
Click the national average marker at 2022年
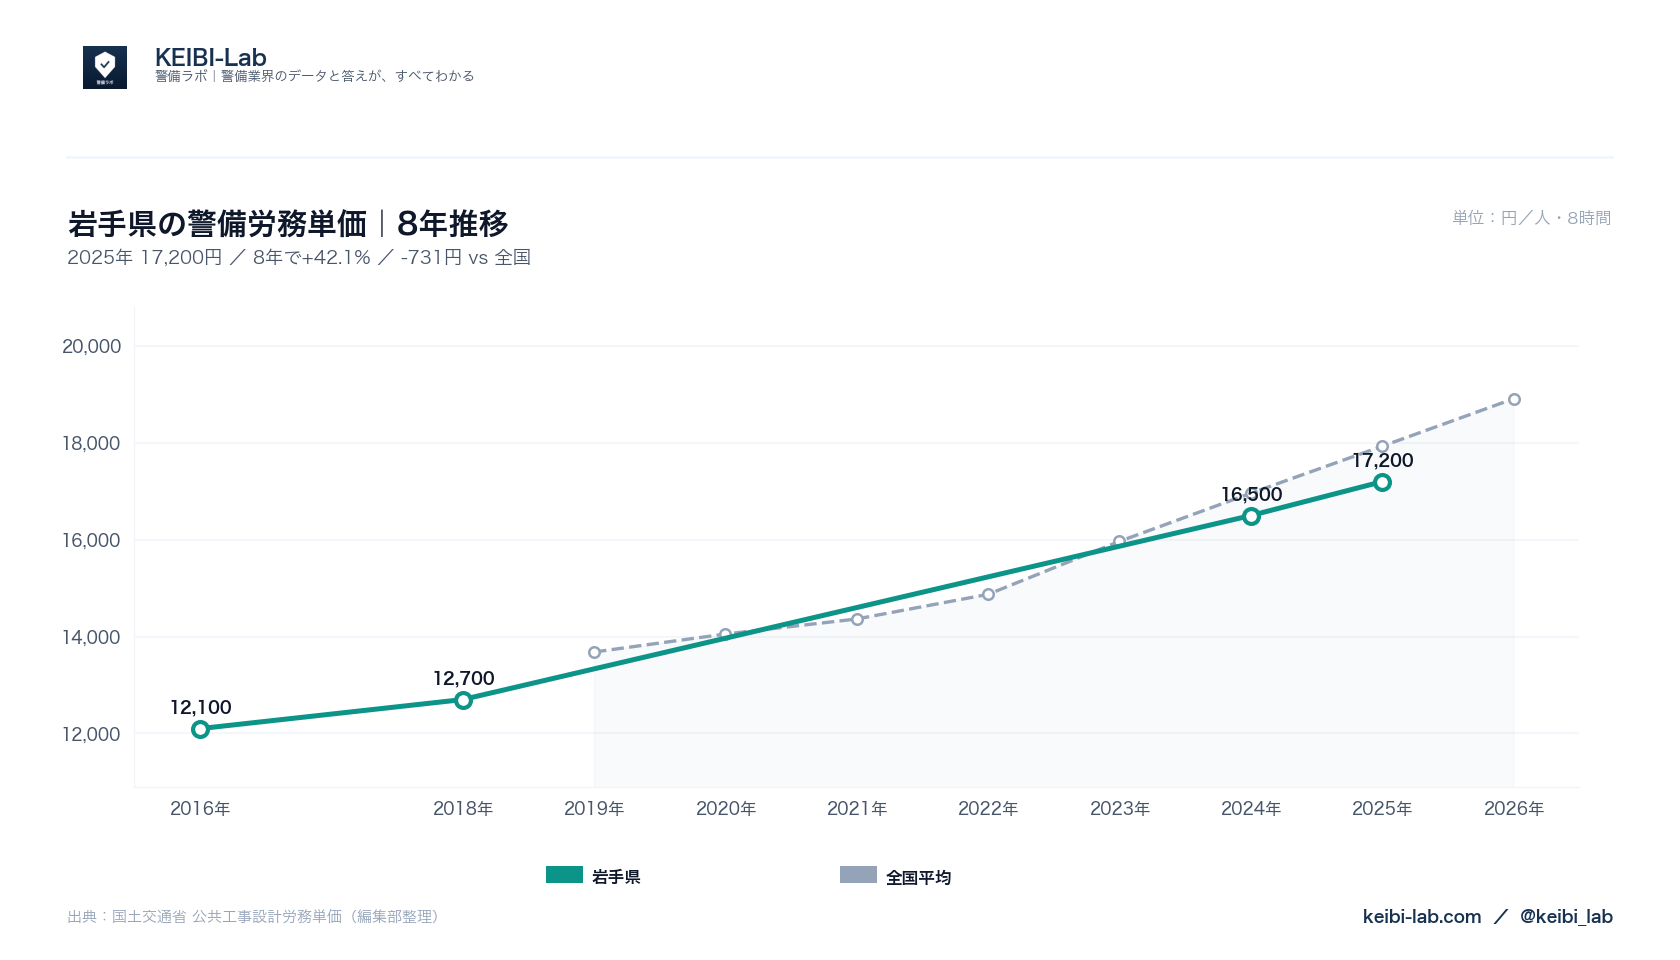click(988, 594)
